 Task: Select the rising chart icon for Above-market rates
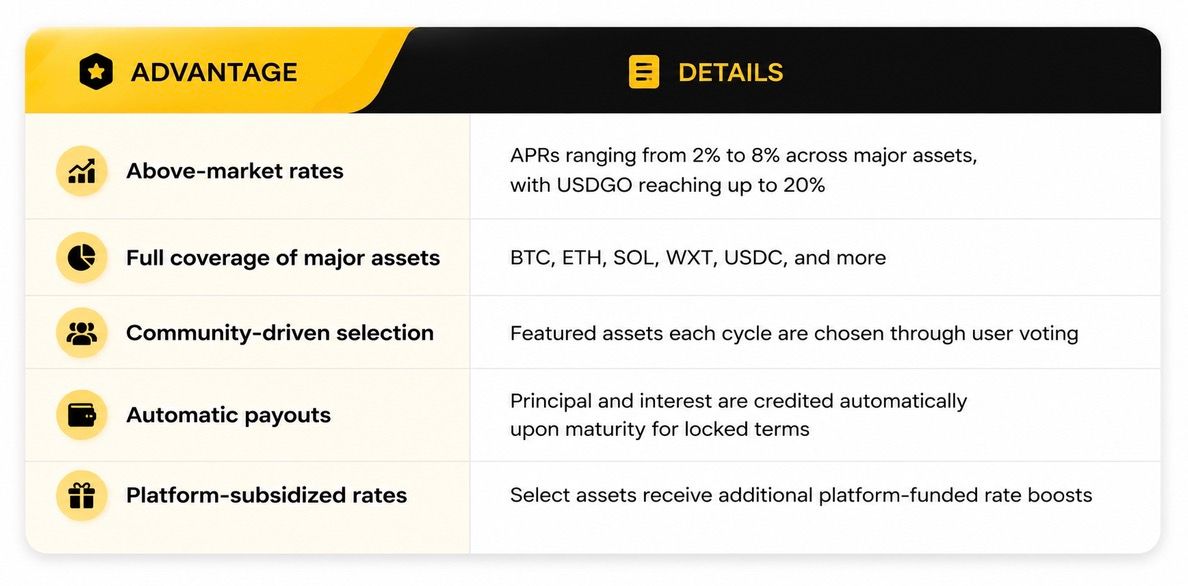(82, 171)
